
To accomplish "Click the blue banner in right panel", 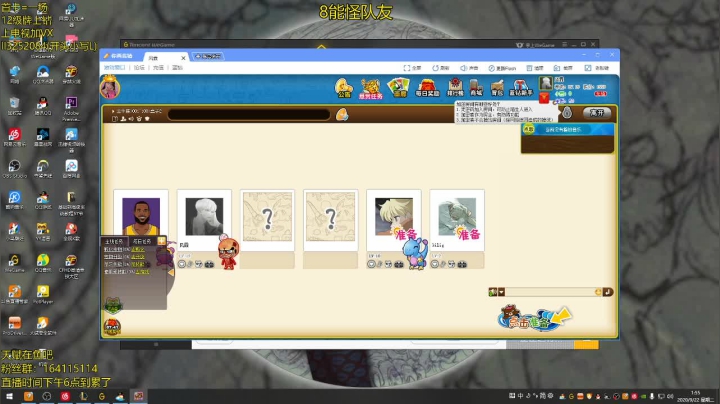I will (568, 129).
